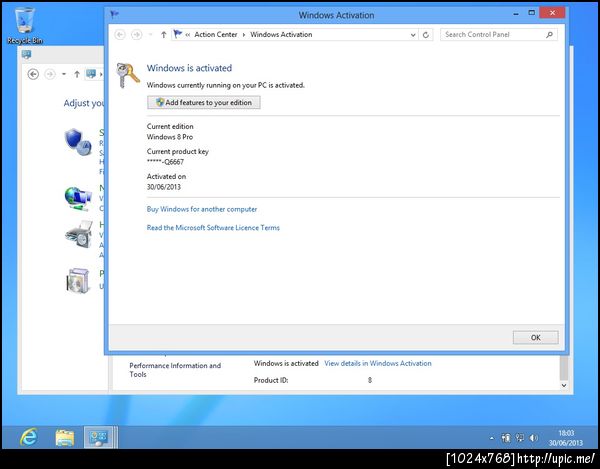
Task: Open Performance Information and Tools link
Action: [x=175, y=370]
